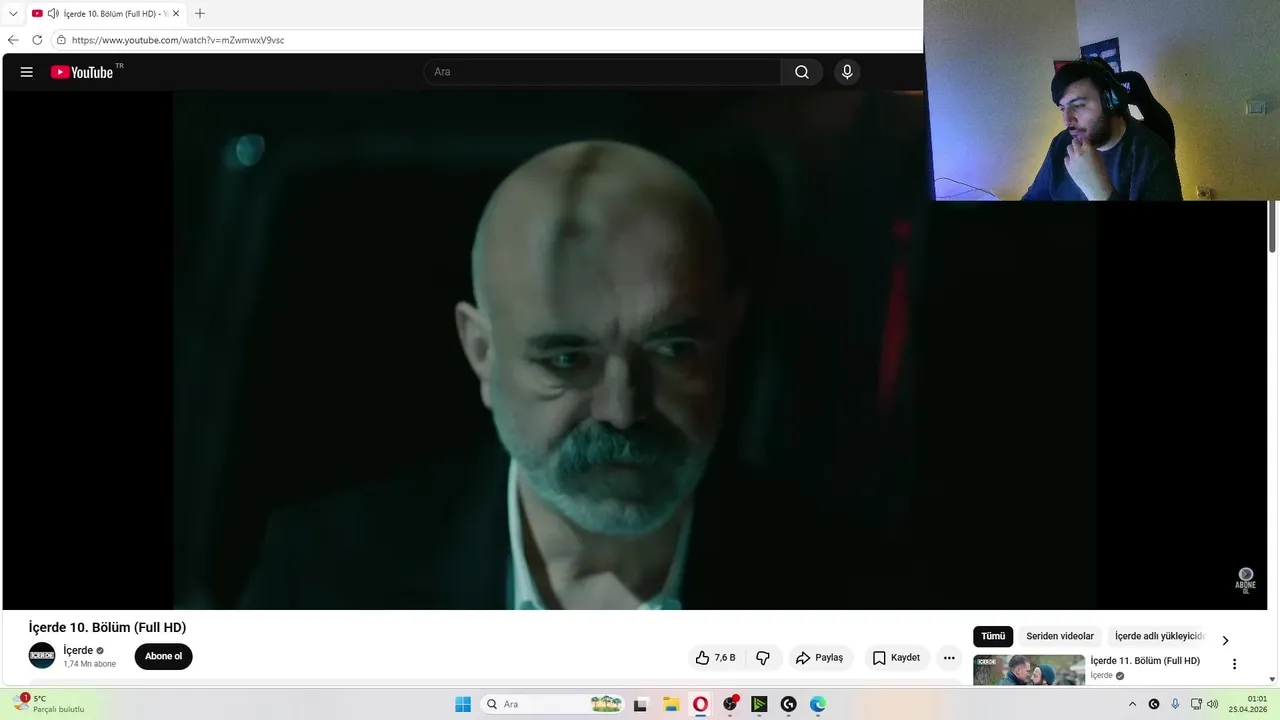The width and height of the screenshot is (1280, 720).
Task: Open the İçerde channel avatar
Action: click(42, 656)
